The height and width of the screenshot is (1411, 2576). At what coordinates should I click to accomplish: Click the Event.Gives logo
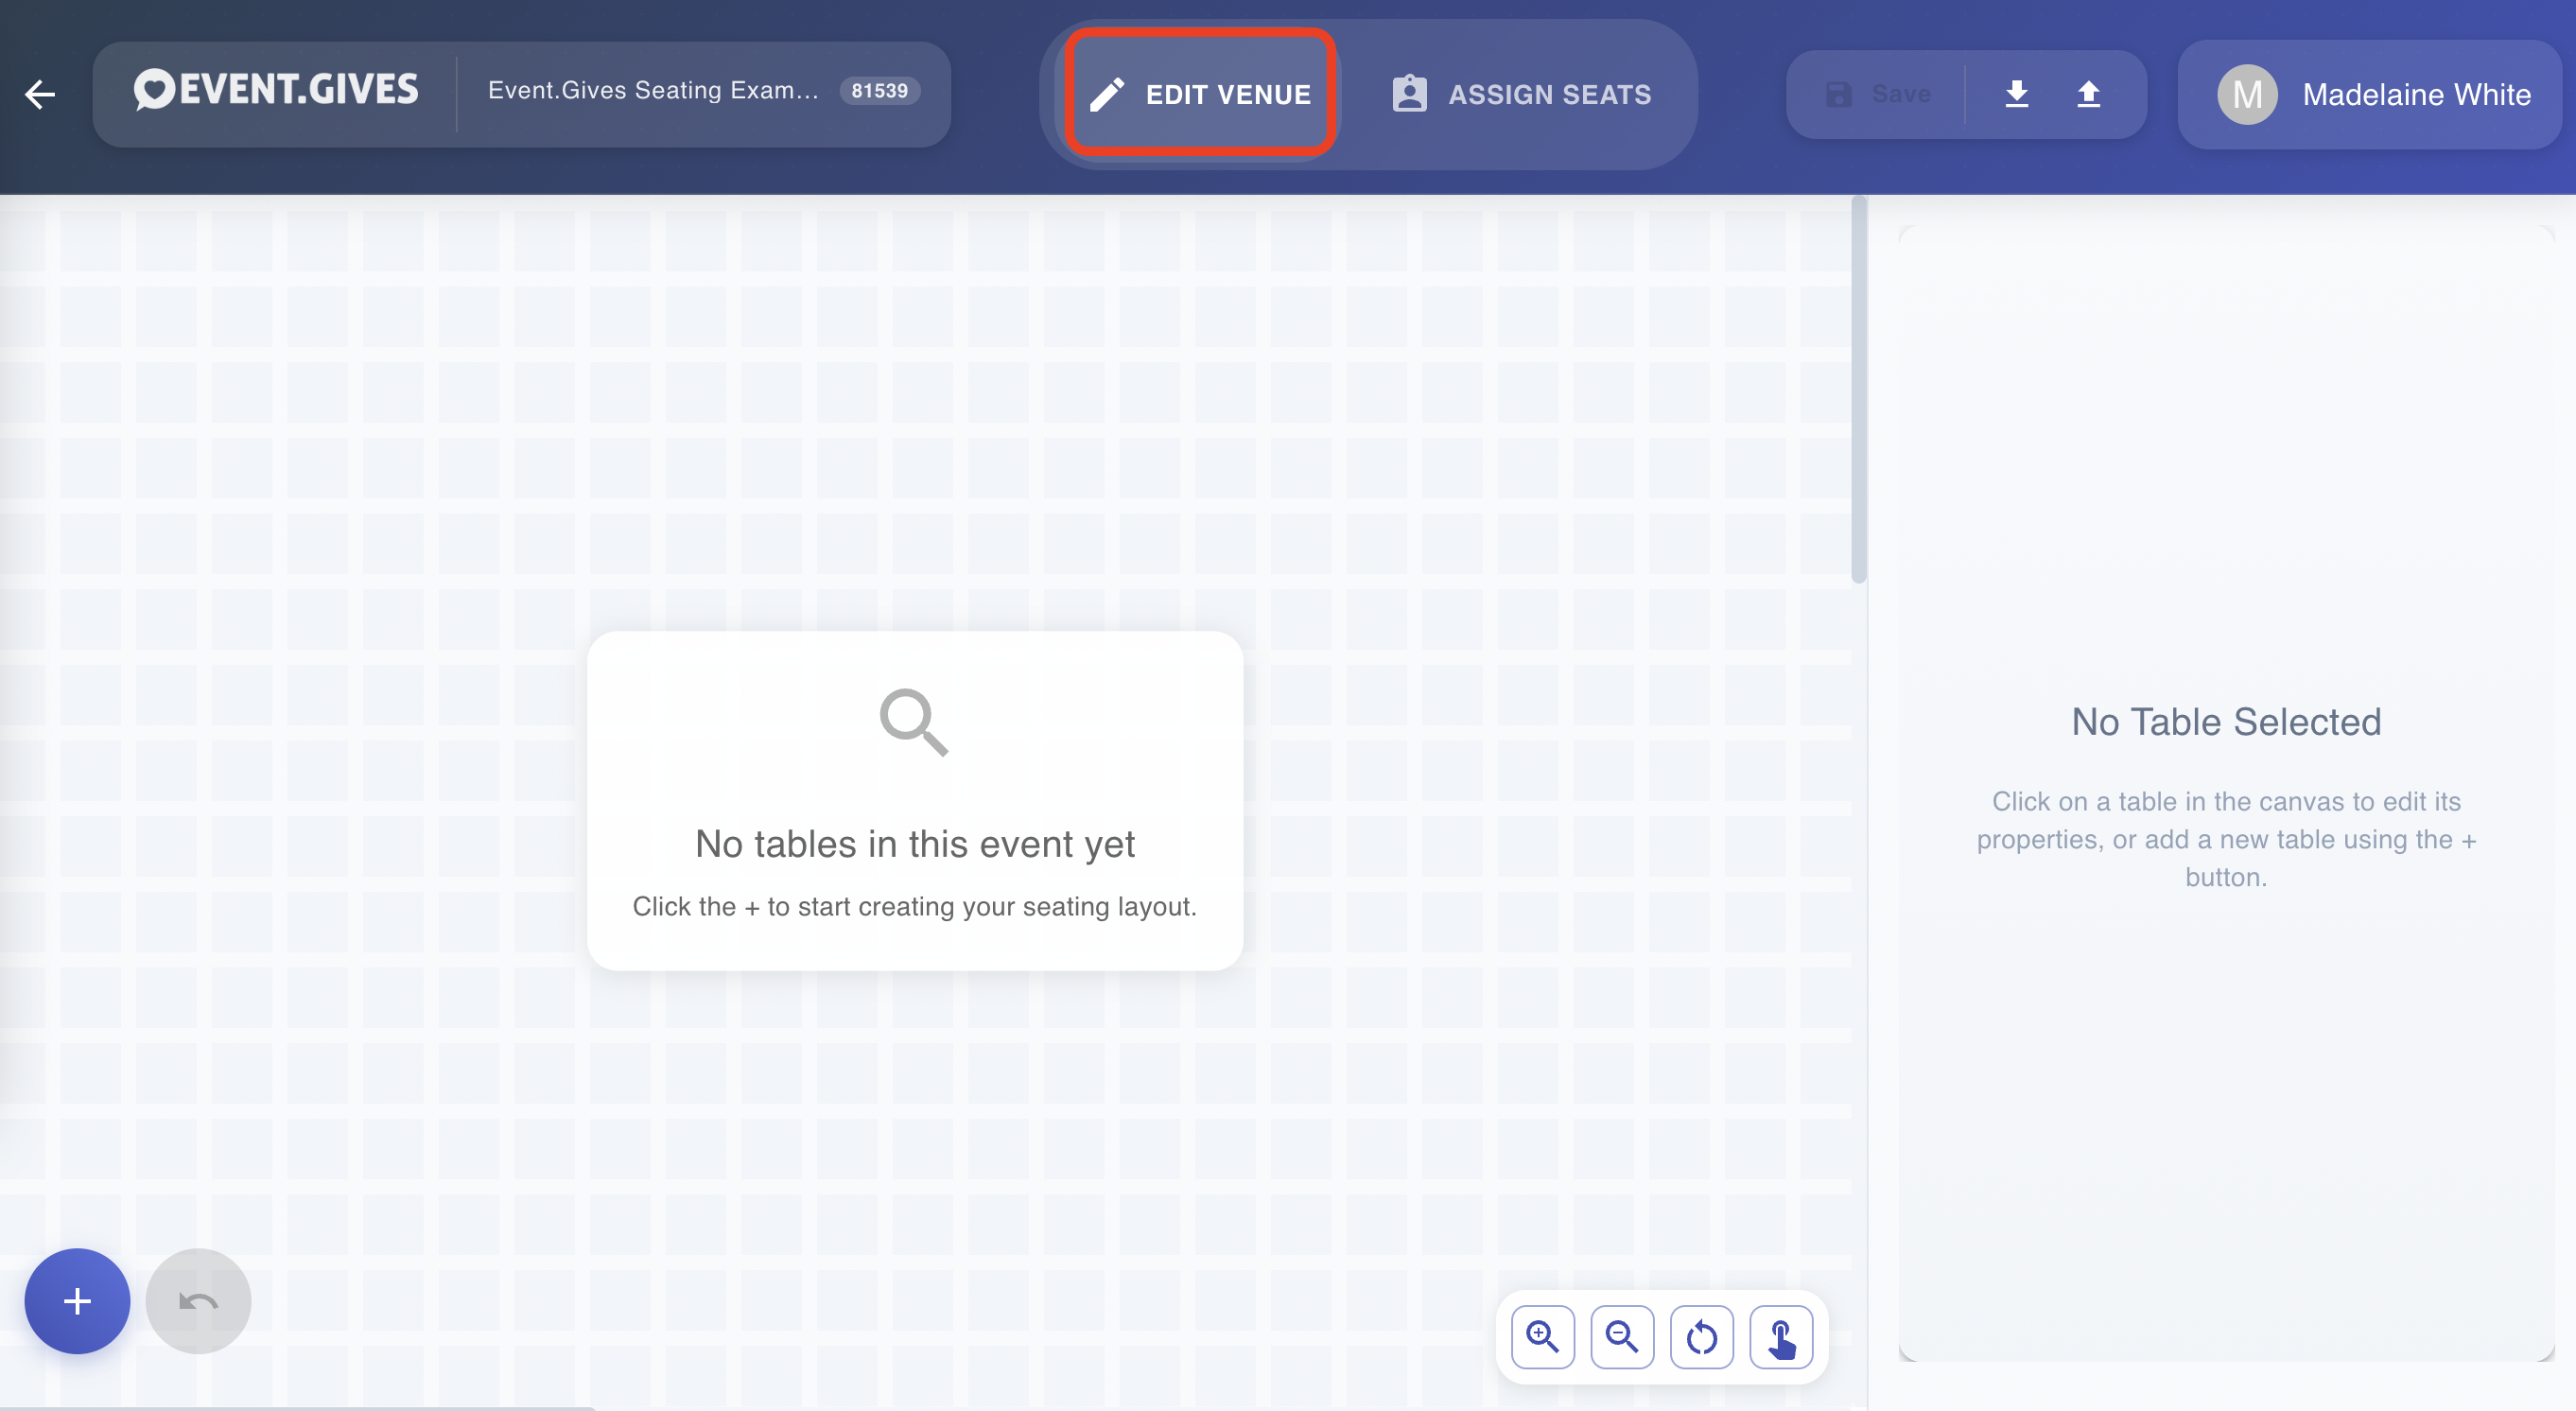coord(276,90)
